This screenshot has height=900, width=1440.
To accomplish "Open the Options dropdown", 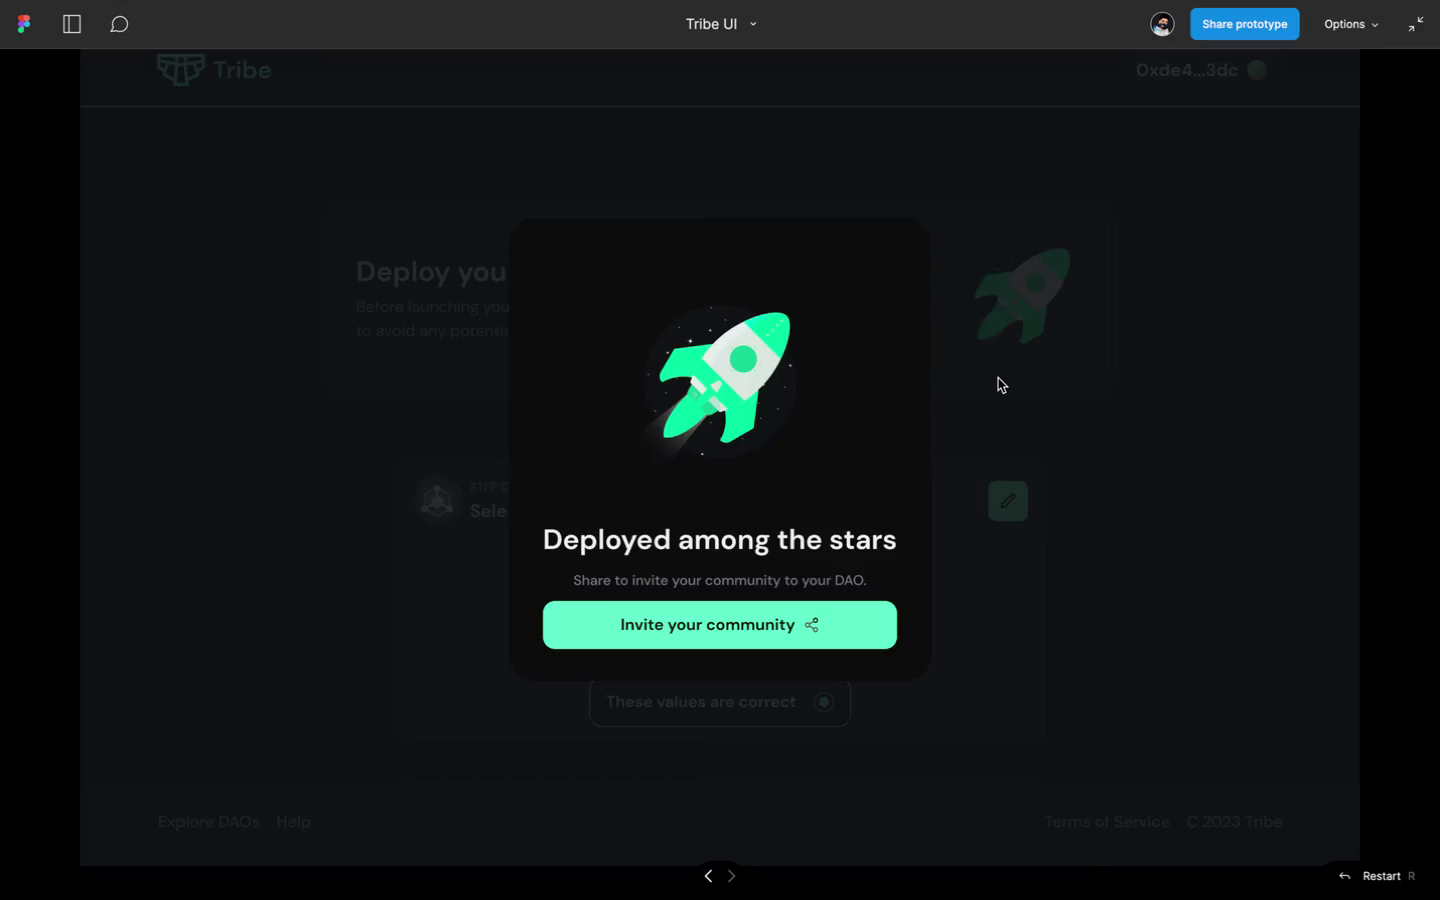I will (x=1350, y=23).
